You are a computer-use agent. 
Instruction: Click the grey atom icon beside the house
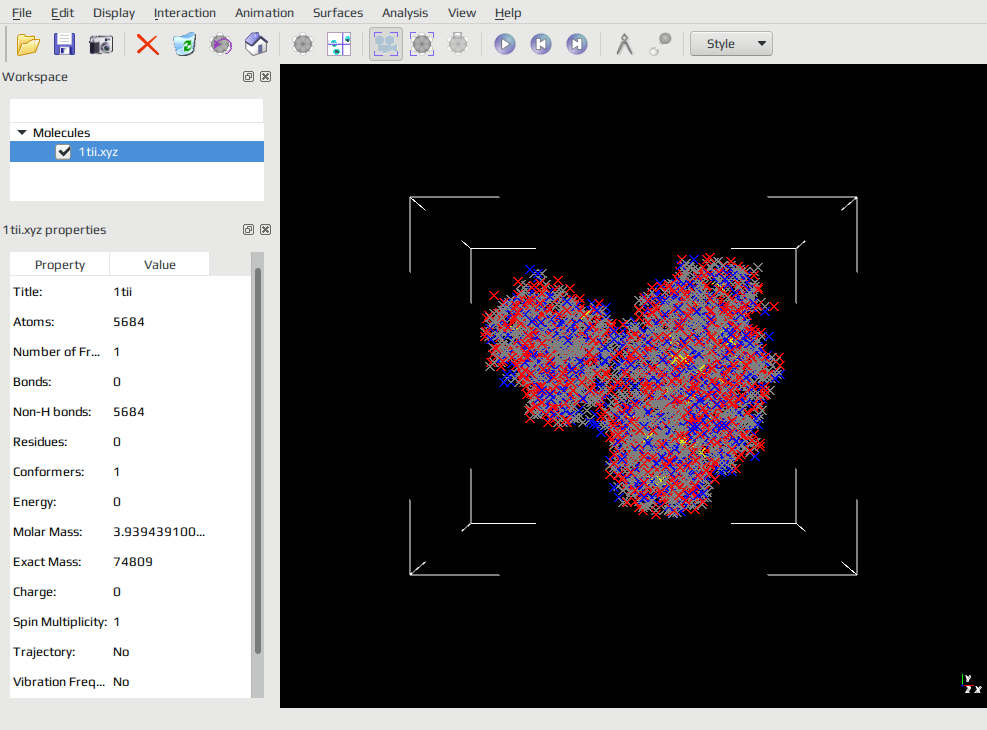coord(303,44)
